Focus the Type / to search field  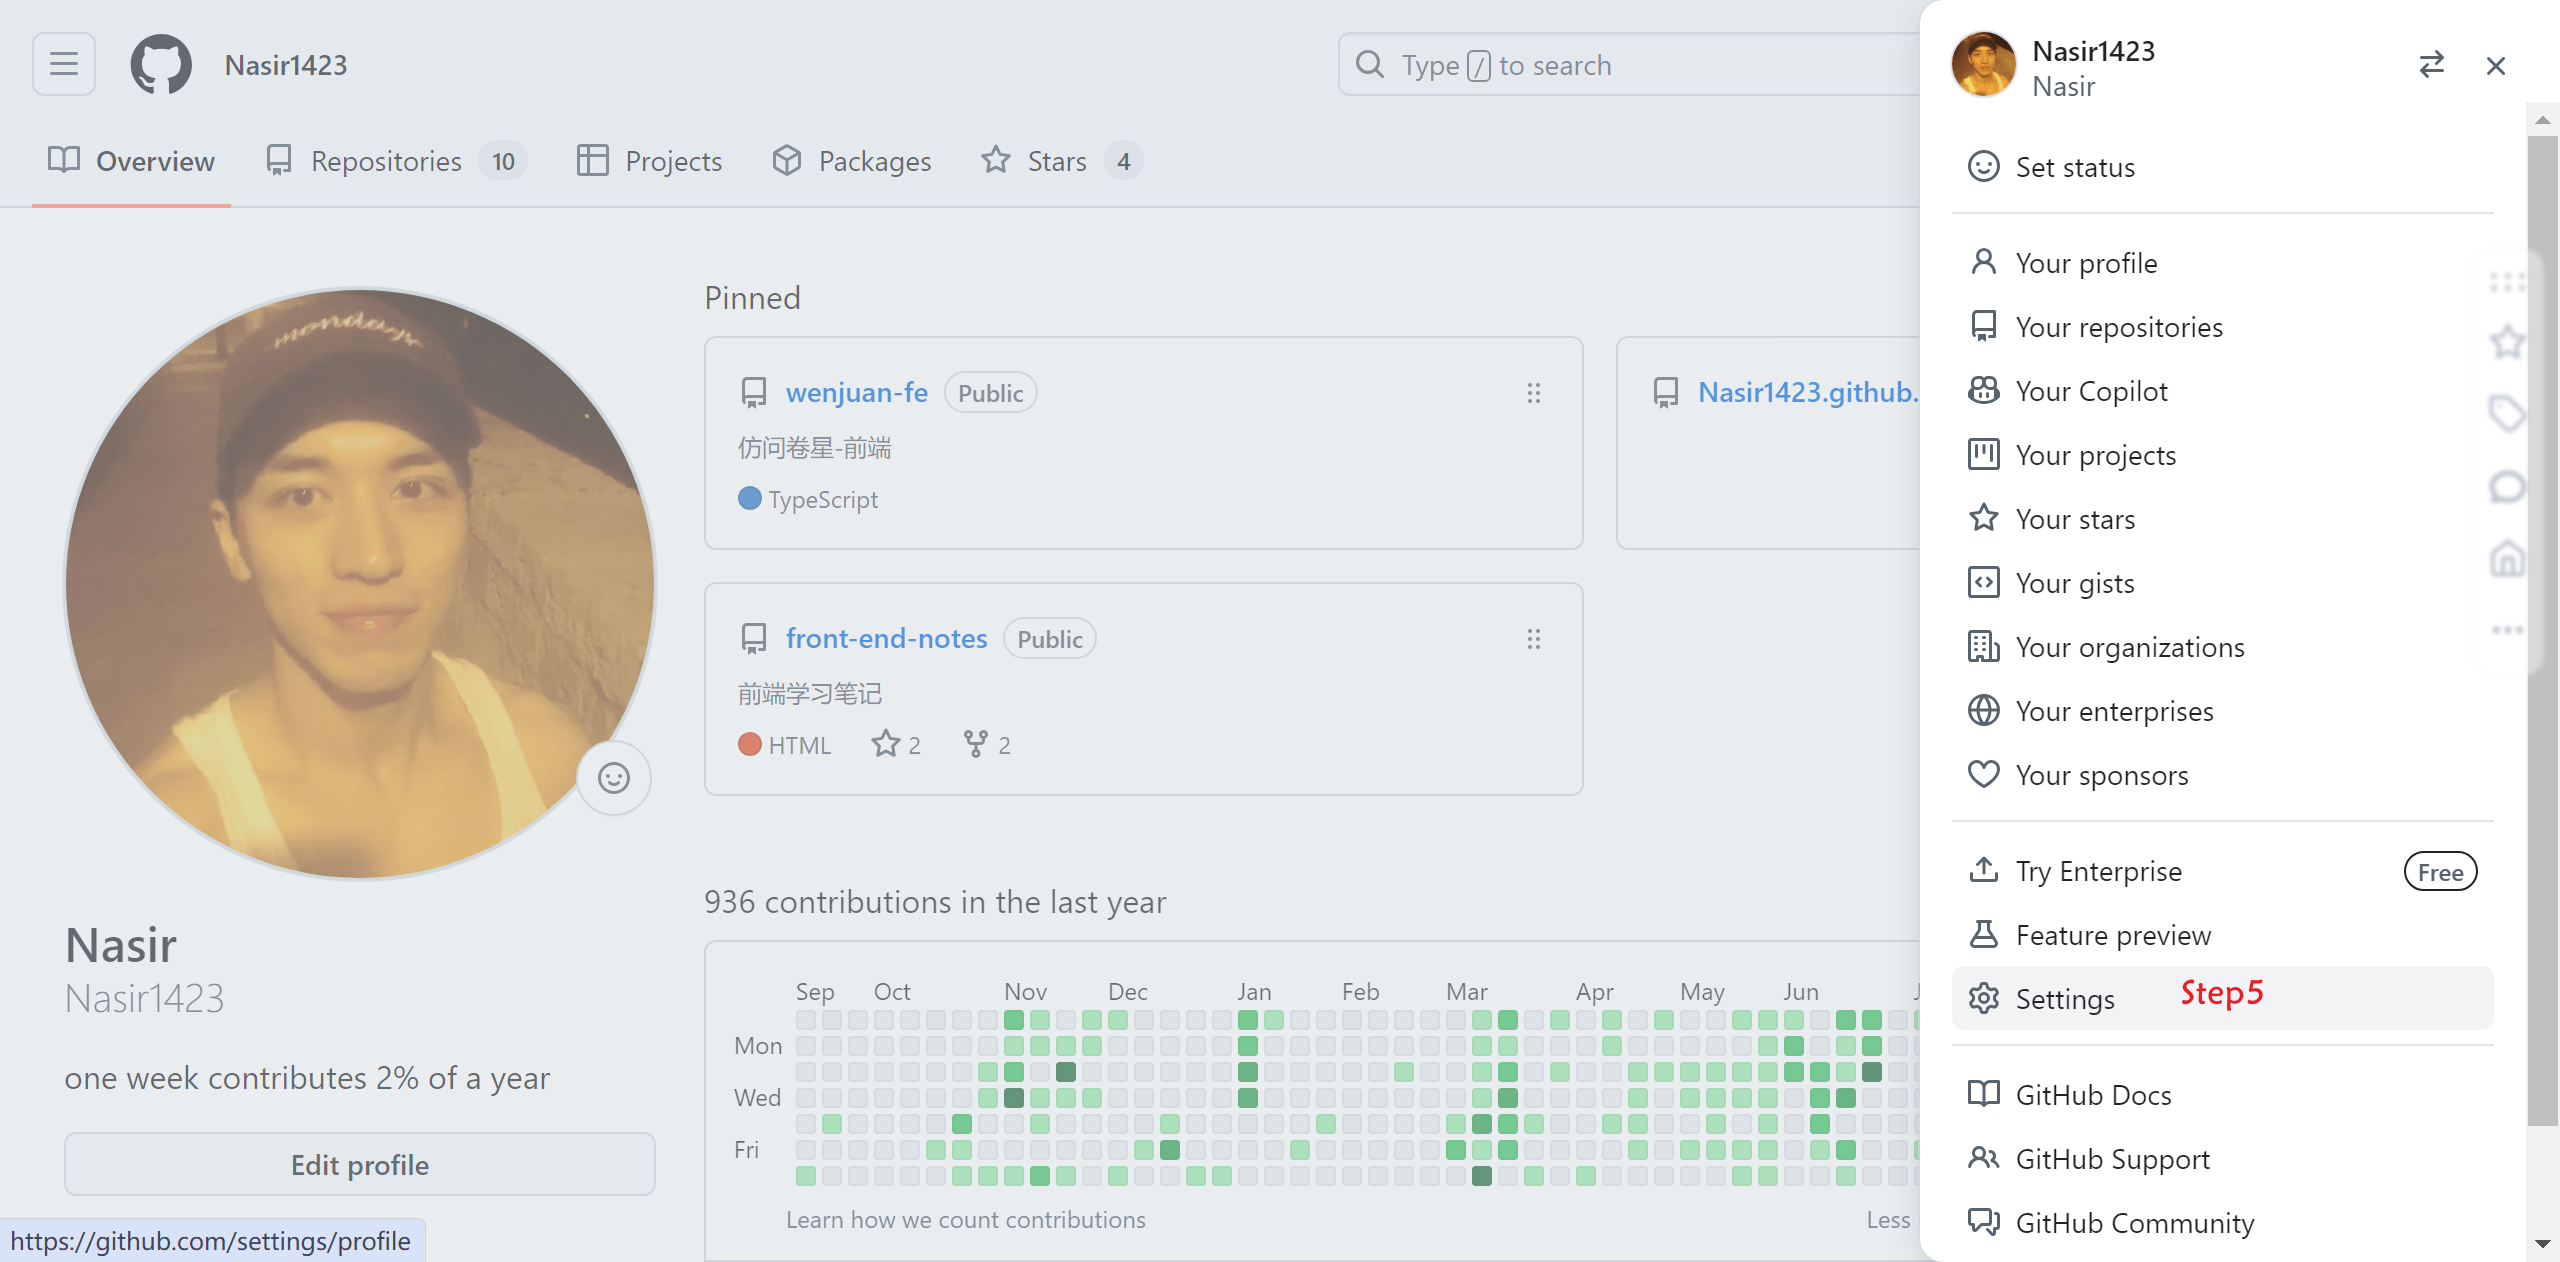coord(1630,65)
